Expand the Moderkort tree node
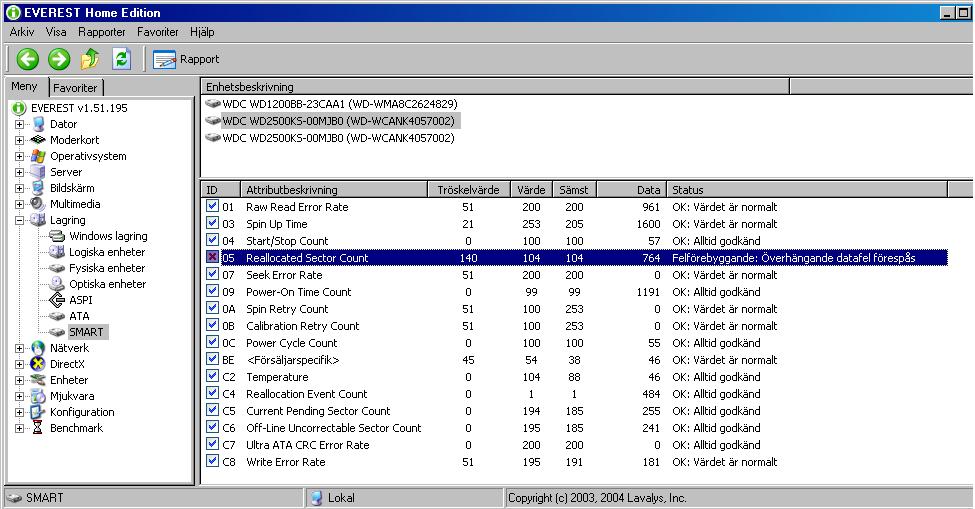 [19, 140]
